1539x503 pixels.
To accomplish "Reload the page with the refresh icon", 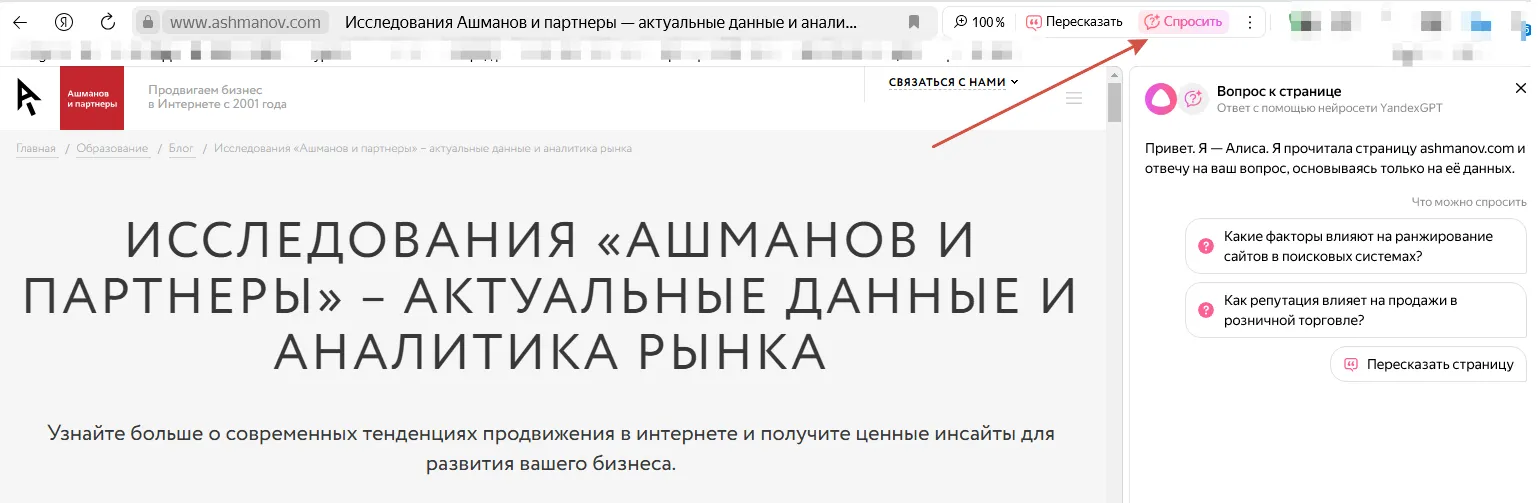I will click(x=108, y=22).
